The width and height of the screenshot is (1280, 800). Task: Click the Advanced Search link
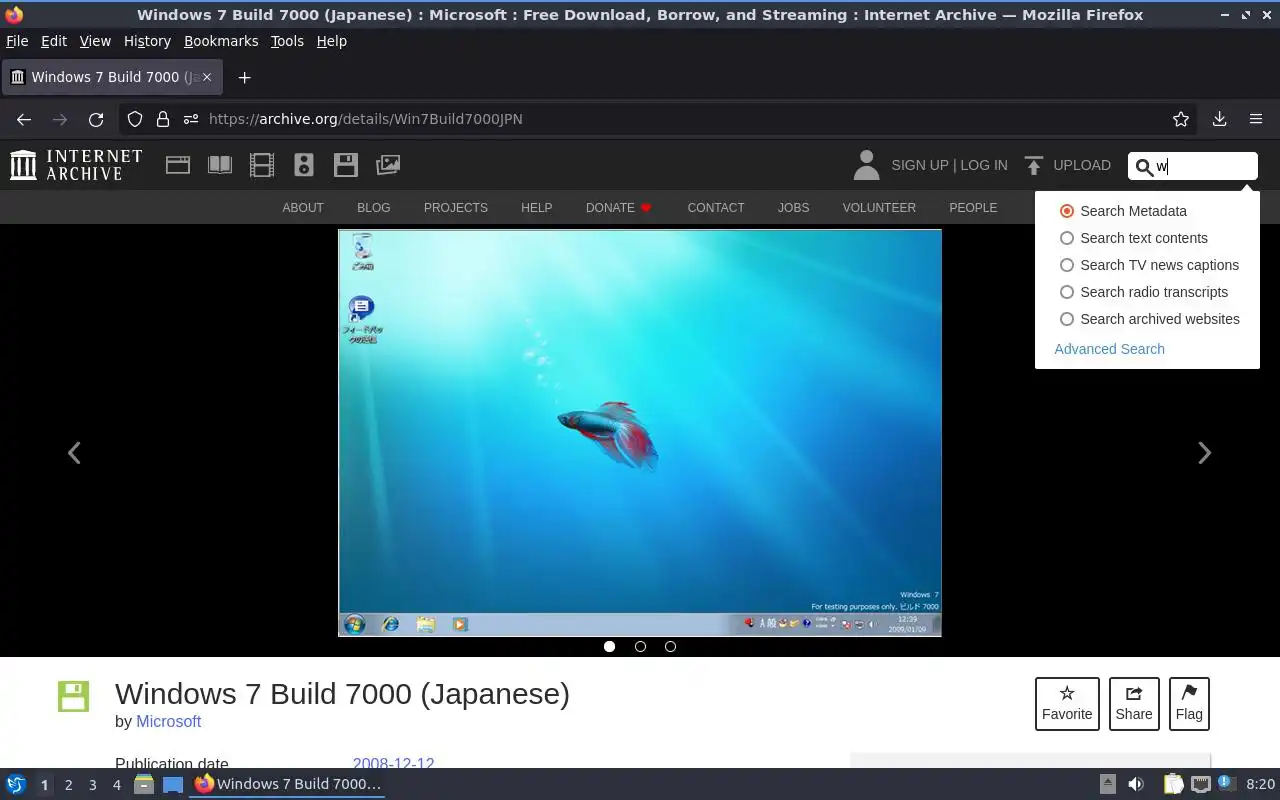(1109, 349)
